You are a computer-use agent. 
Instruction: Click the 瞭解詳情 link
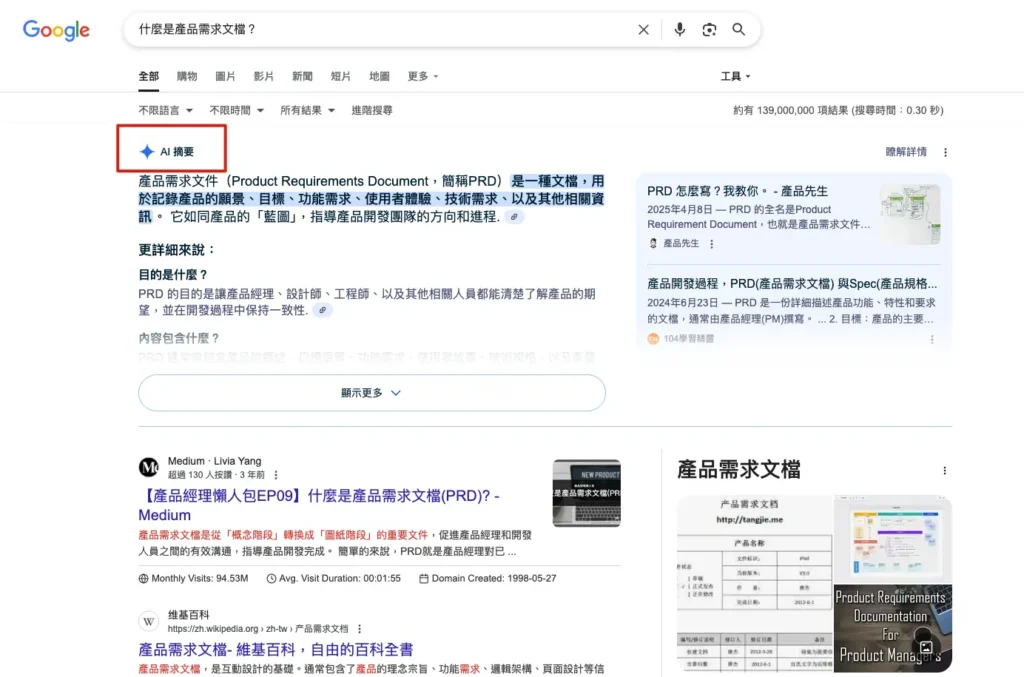(x=906, y=152)
